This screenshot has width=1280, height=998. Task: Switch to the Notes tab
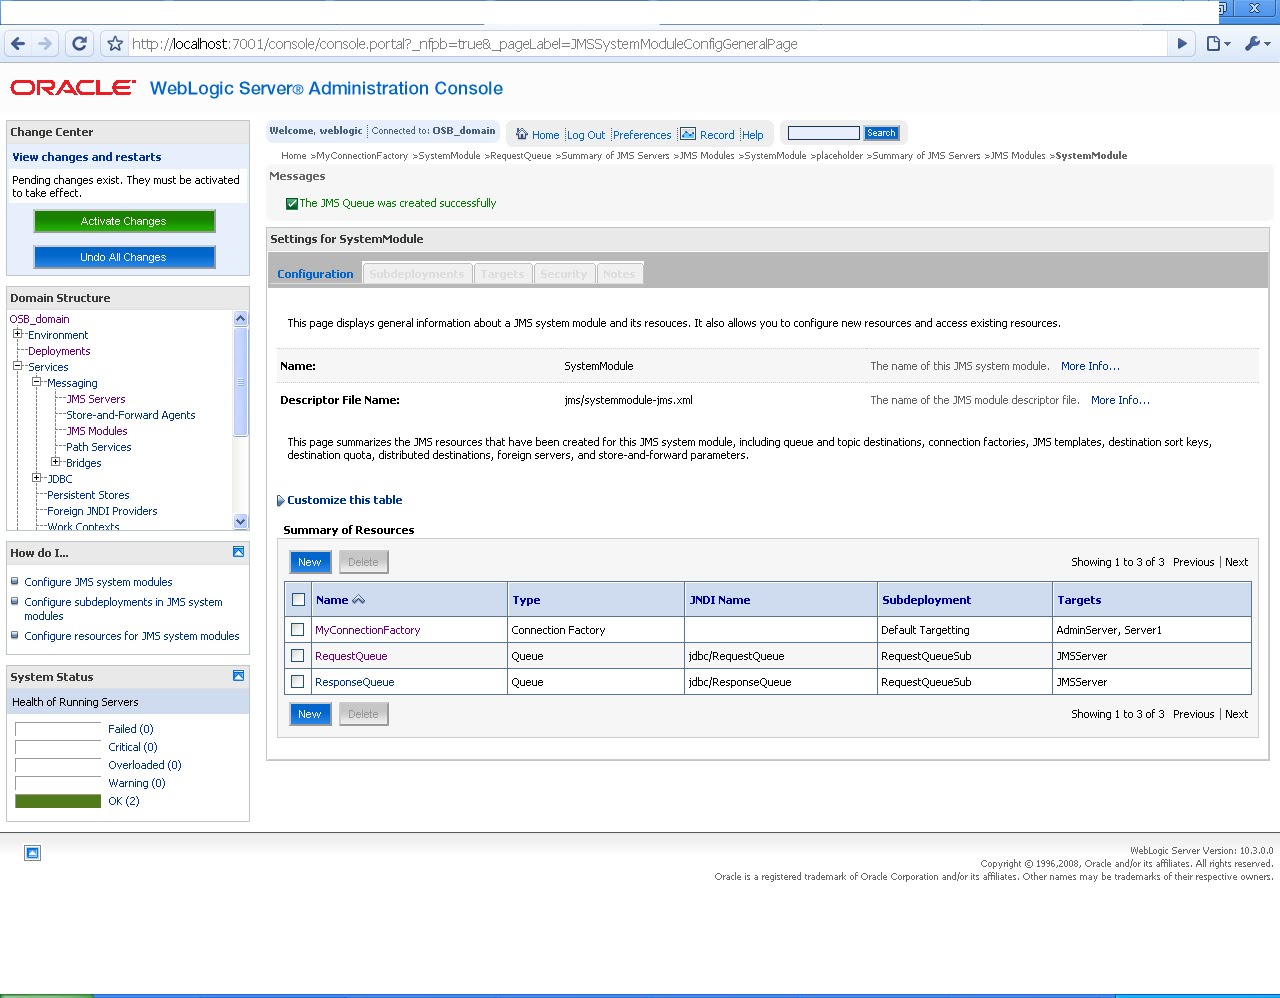[619, 274]
